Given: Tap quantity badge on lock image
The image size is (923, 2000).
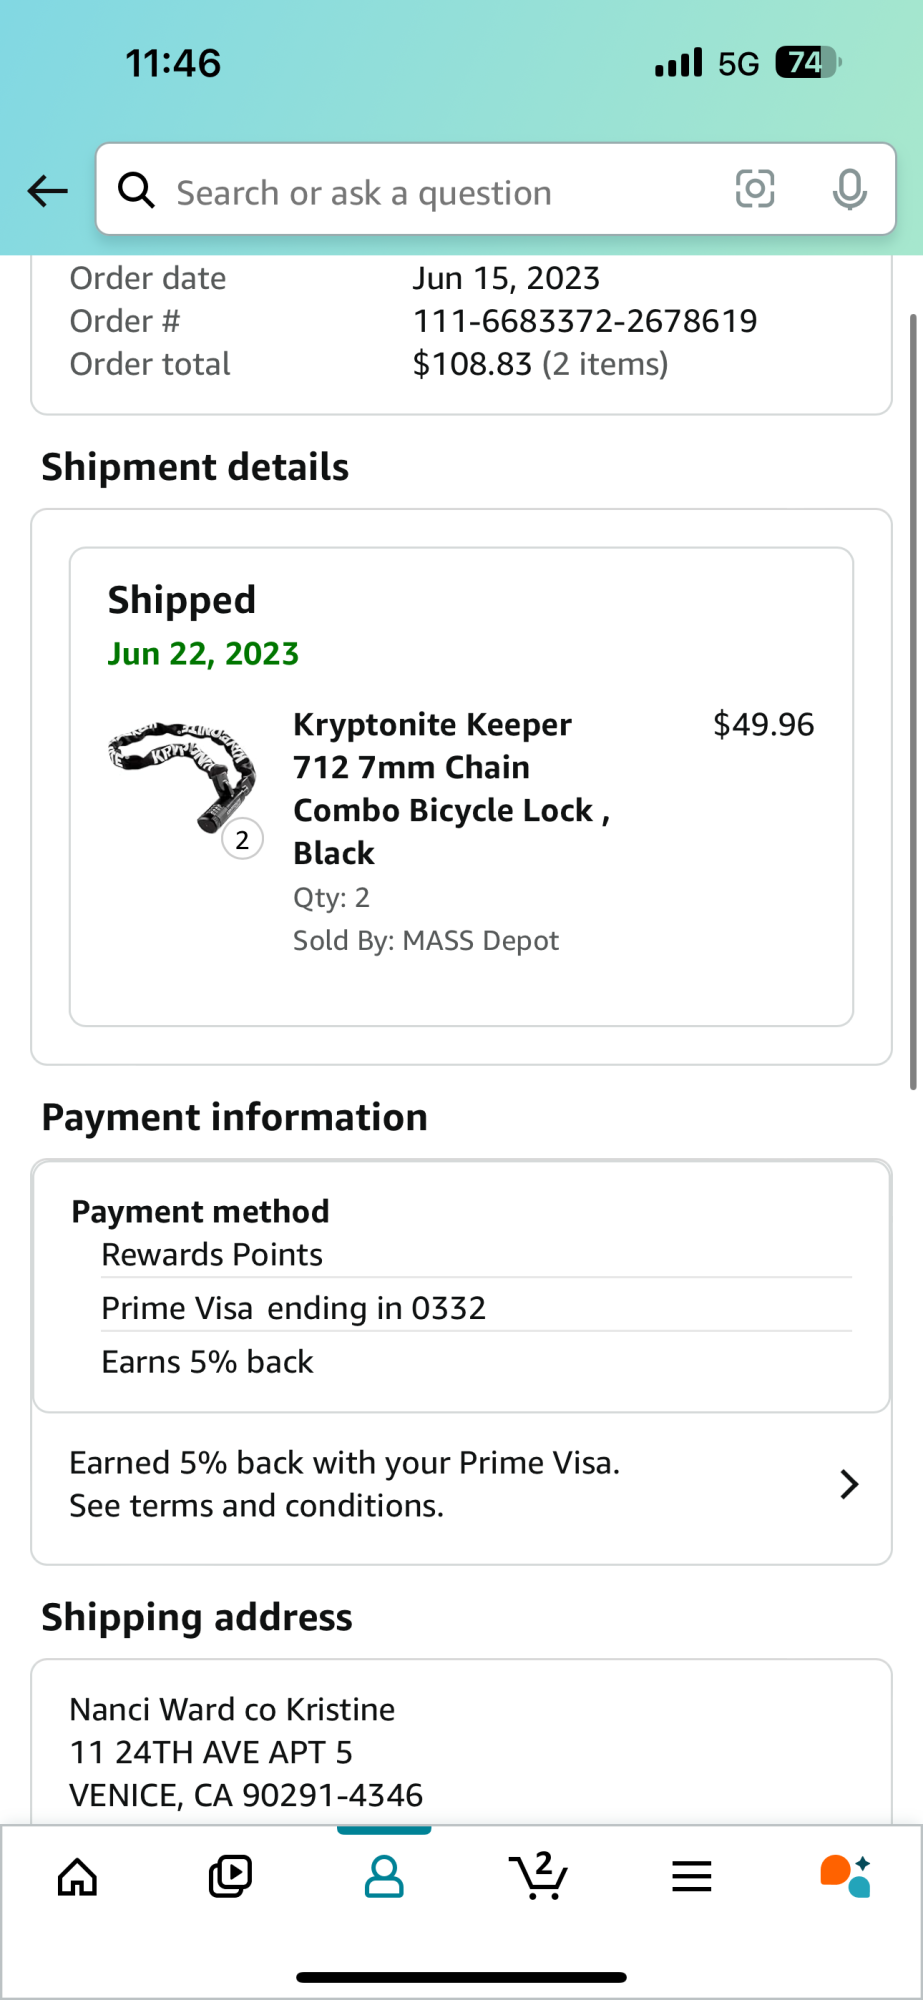Looking at the screenshot, I should click(242, 840).
